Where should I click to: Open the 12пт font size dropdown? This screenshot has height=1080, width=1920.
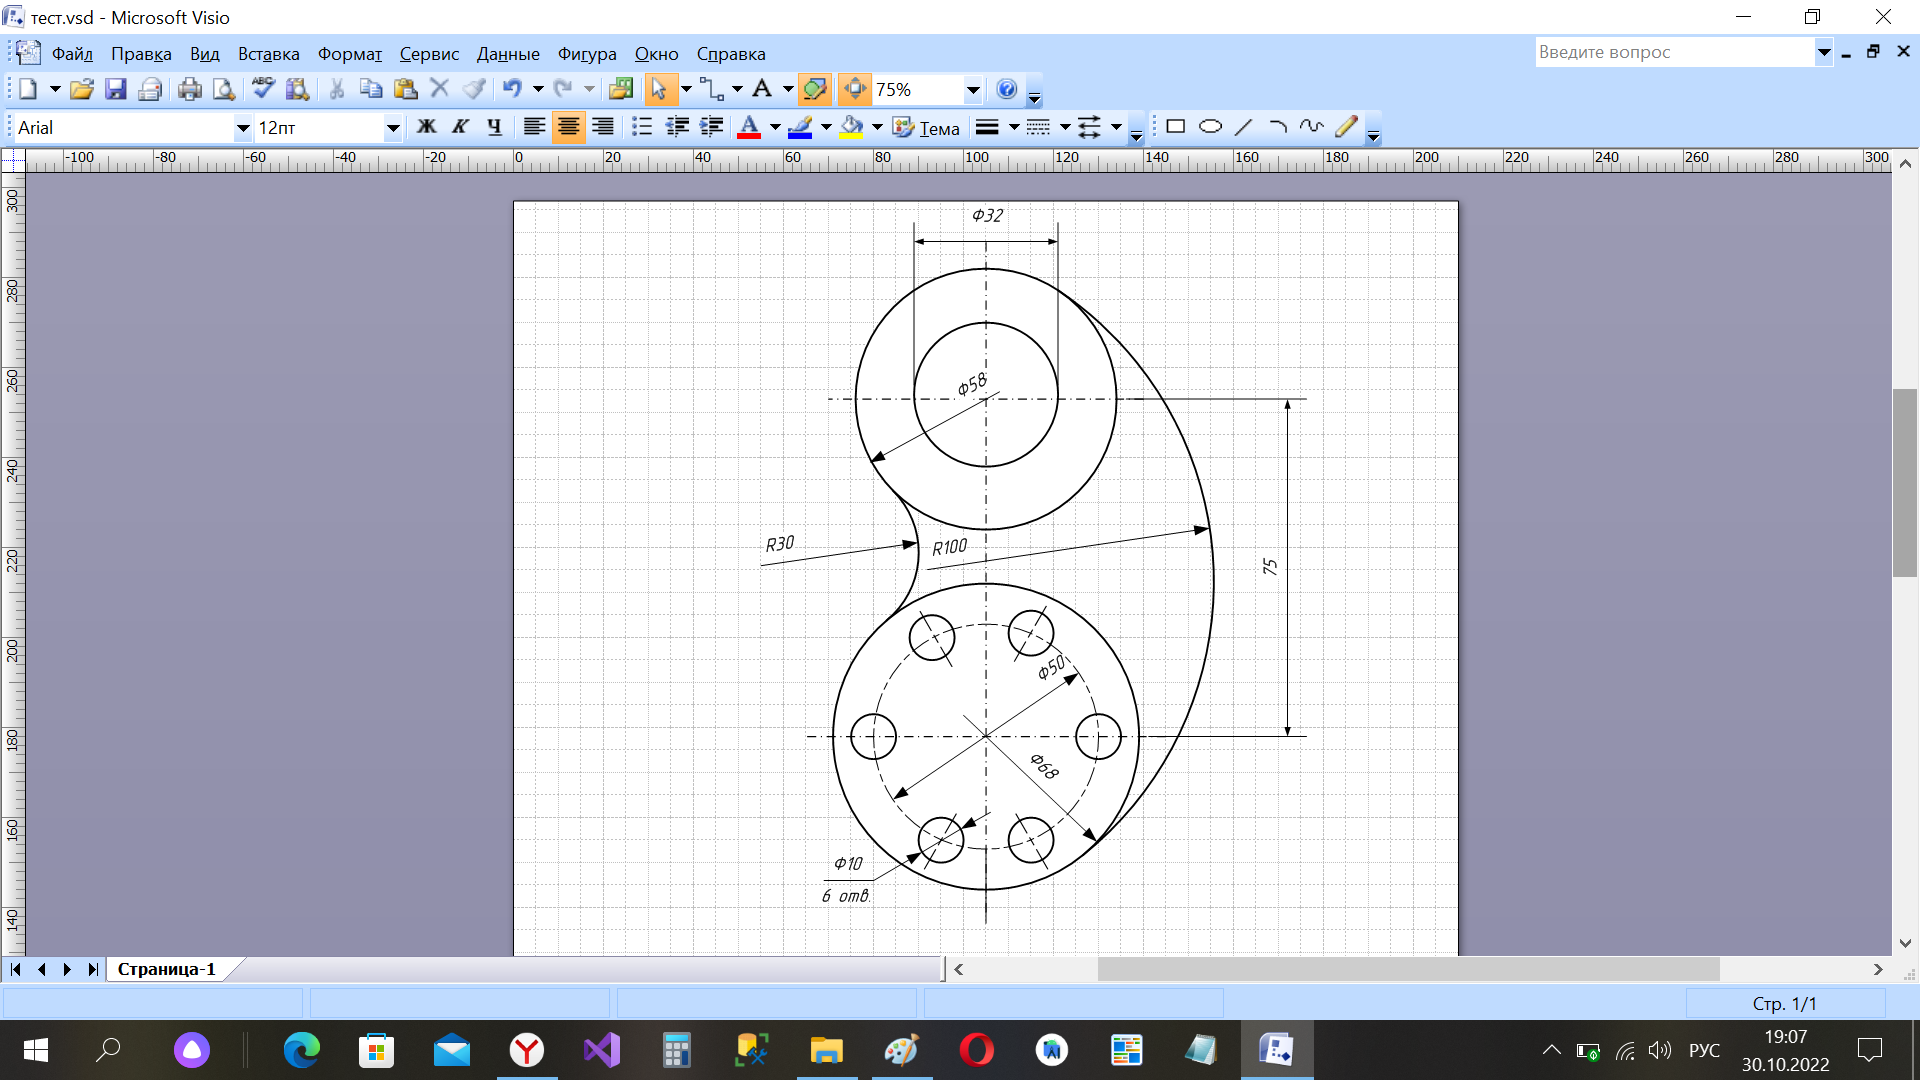point(392,128)
